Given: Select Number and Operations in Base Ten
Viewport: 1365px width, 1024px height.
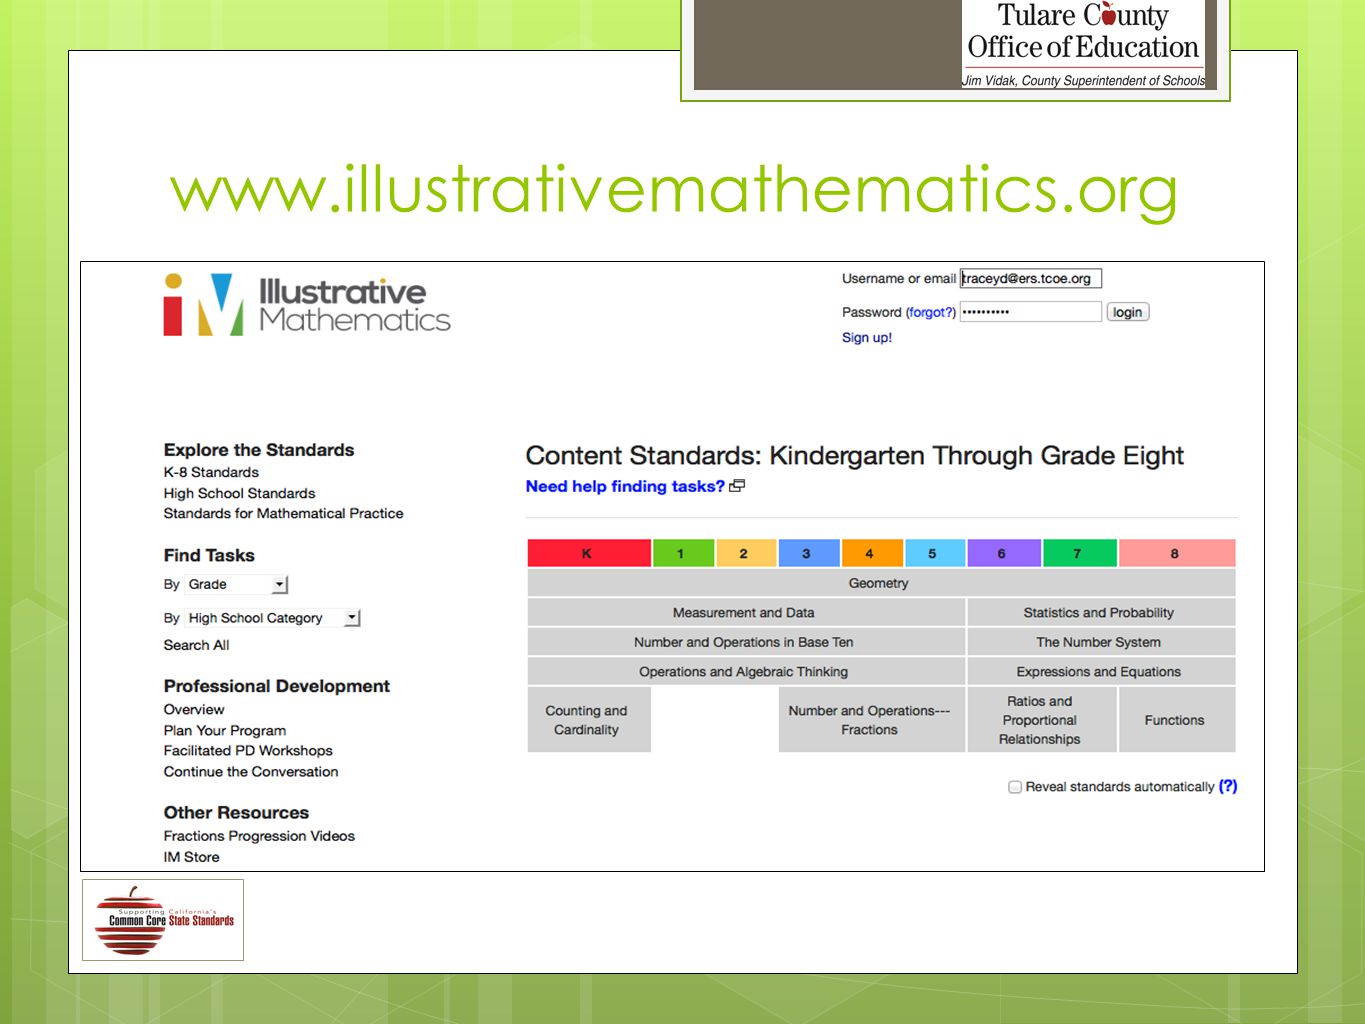Looking at the screenshot, I should coord(746,642).
